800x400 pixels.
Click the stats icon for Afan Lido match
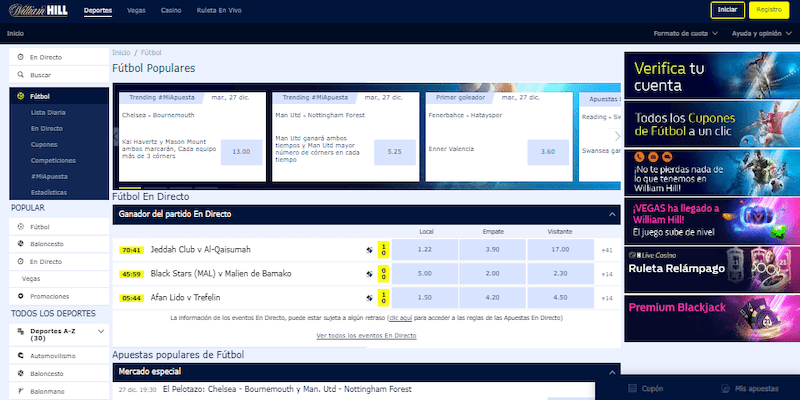[369, 298]
